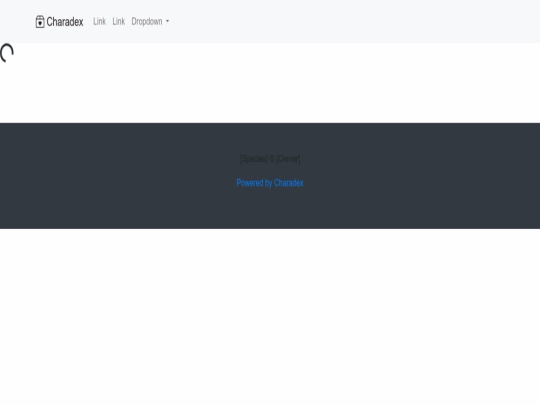Click the loading spinner below the navbar

coord(7,53)
